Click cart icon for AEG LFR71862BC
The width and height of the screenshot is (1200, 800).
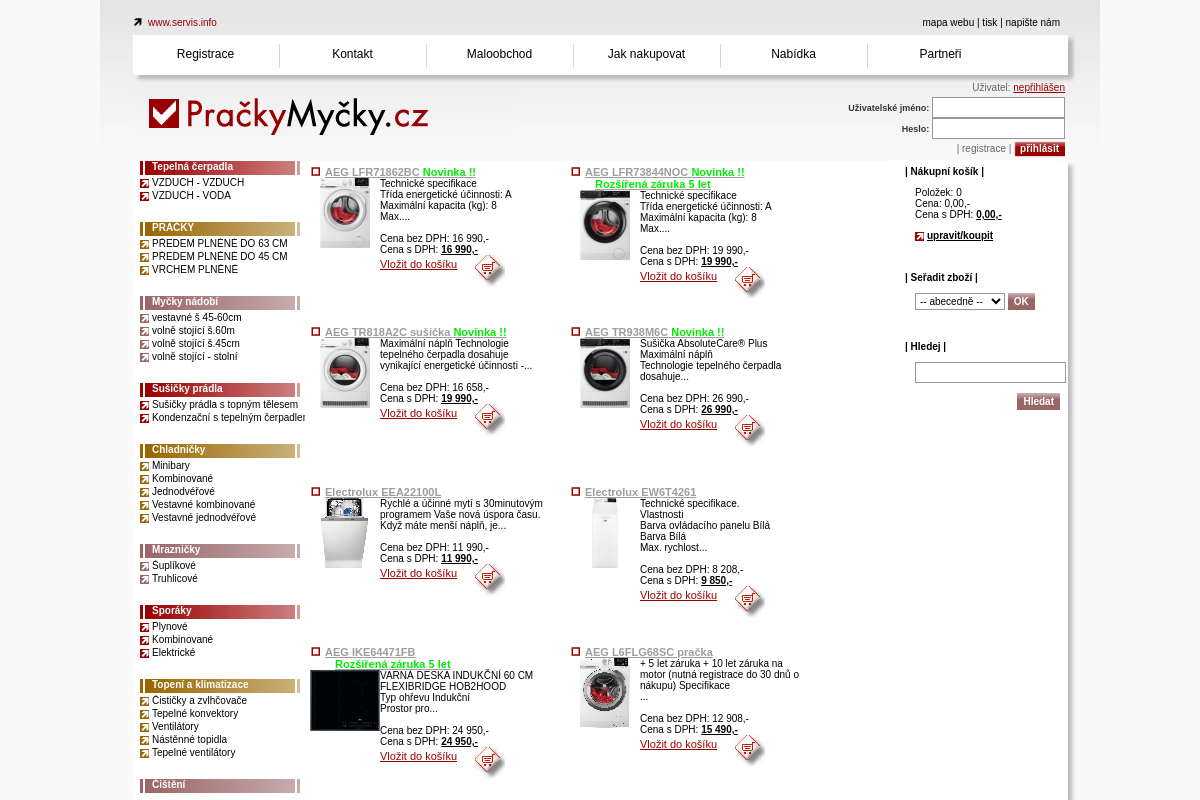point(488,269)
